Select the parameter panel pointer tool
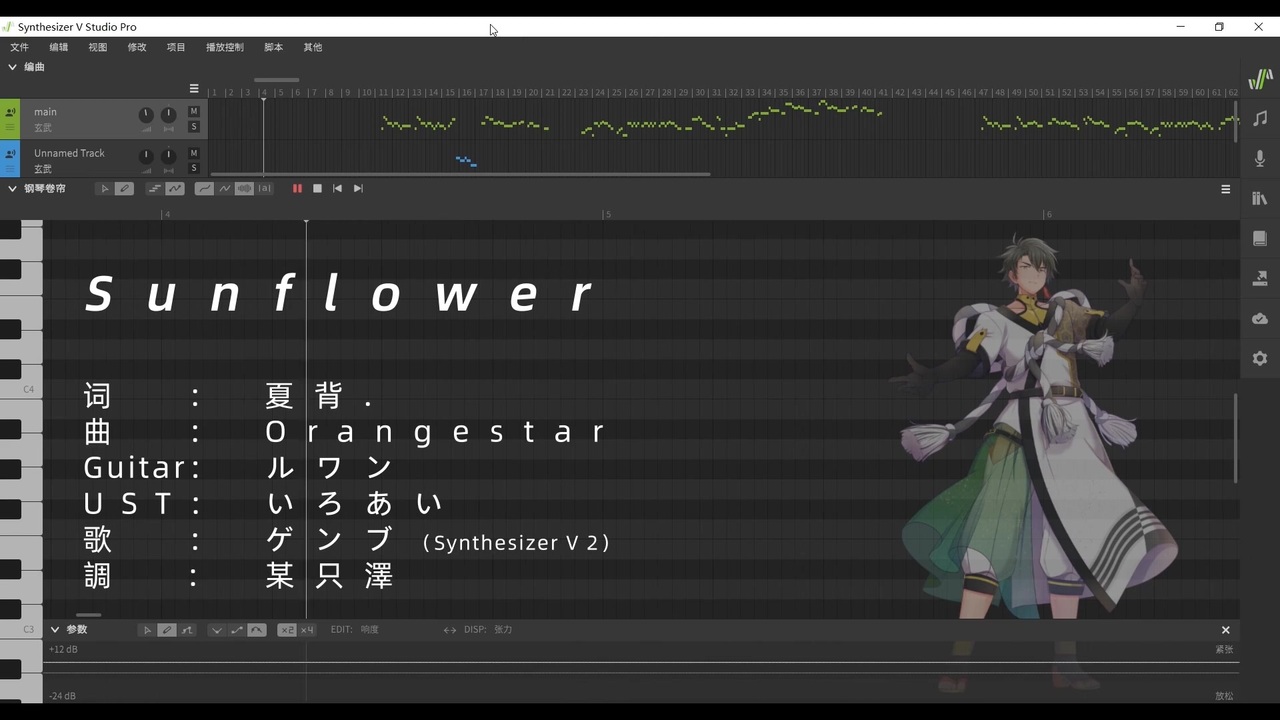This screenshot has width=1280, height=720. coord(147,630)
